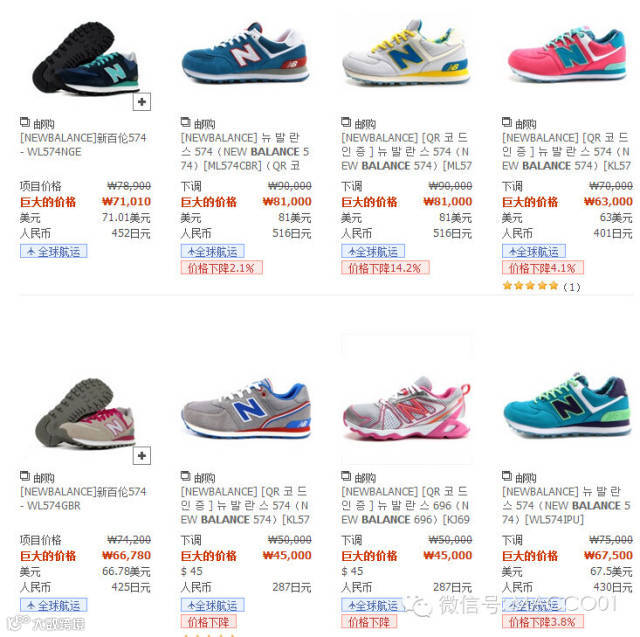
Task: Click global shipping badge under ₩66,780 item
Action: (53, 605)
